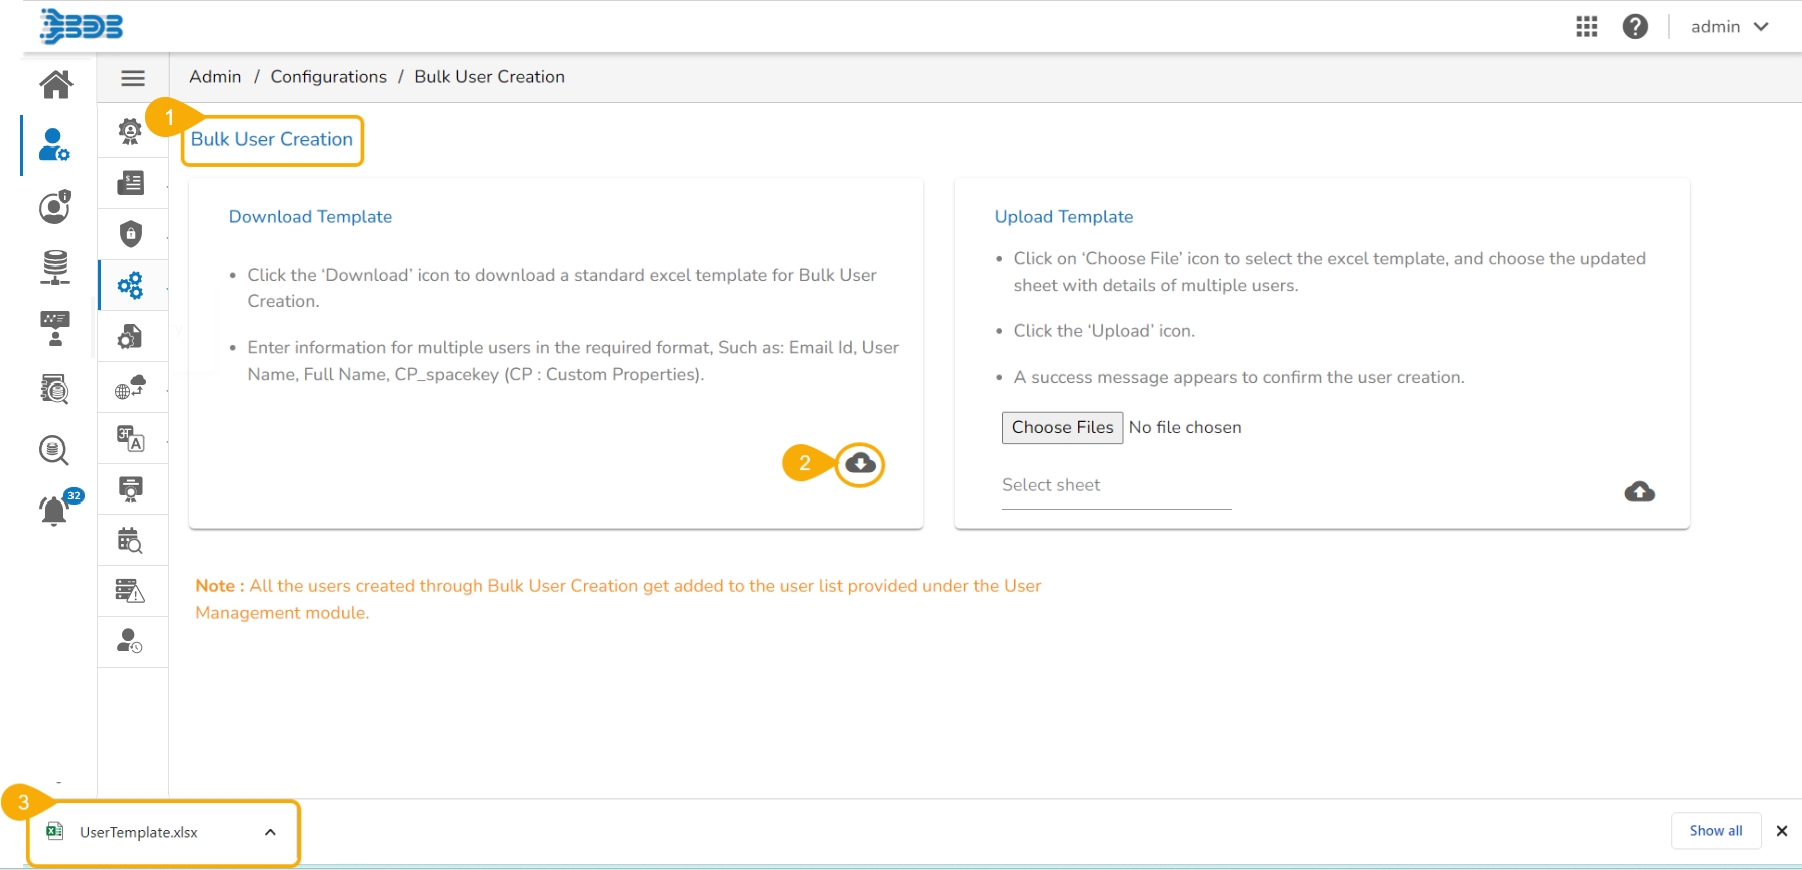The image size is (1802, 870).
Task: Toggle the hamburger menu
Action: (133, 78)
